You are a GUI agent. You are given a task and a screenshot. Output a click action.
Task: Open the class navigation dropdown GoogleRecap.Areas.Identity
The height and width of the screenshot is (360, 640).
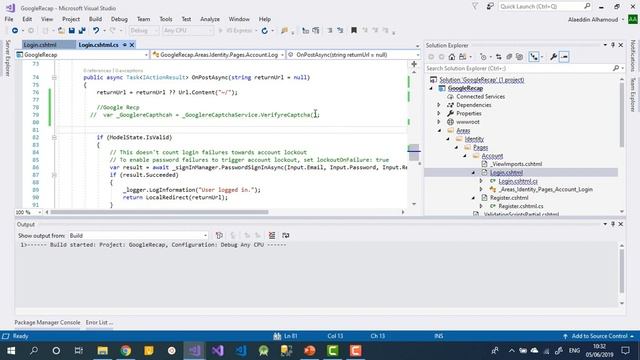[218, 55]
